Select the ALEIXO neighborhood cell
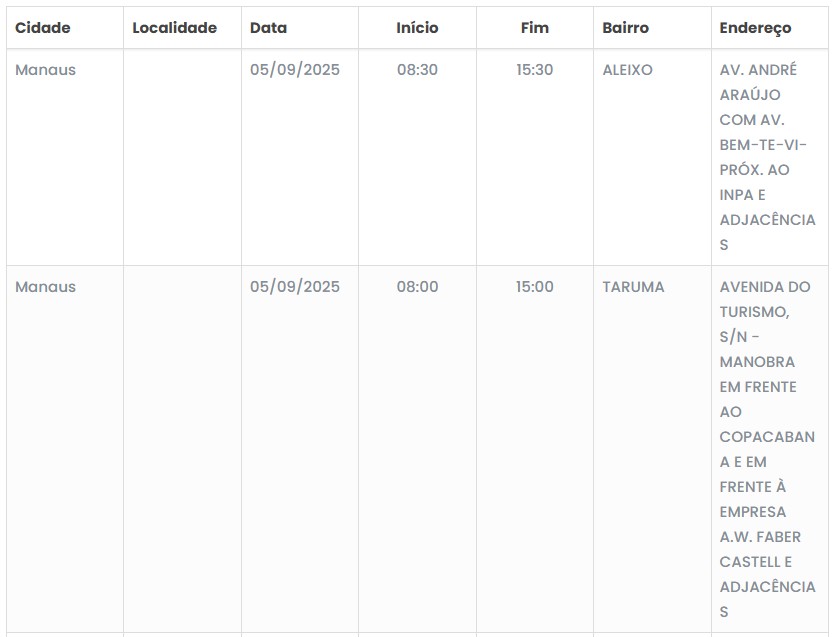 [x=627, y=70]
